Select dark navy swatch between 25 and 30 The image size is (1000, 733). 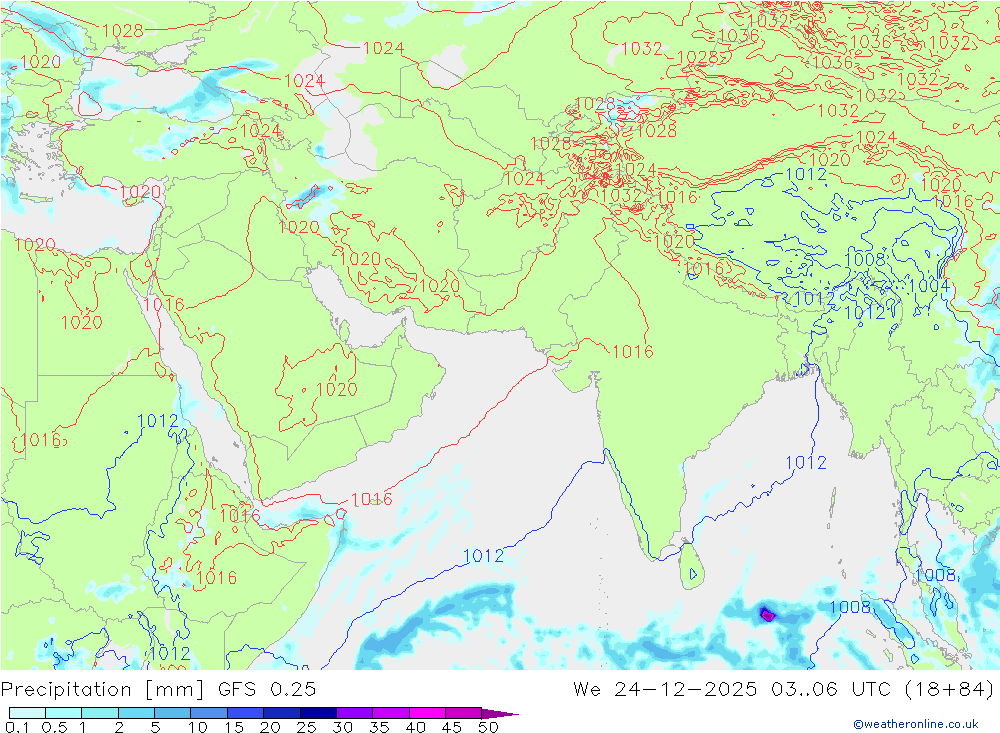click(x=318, y=713)
